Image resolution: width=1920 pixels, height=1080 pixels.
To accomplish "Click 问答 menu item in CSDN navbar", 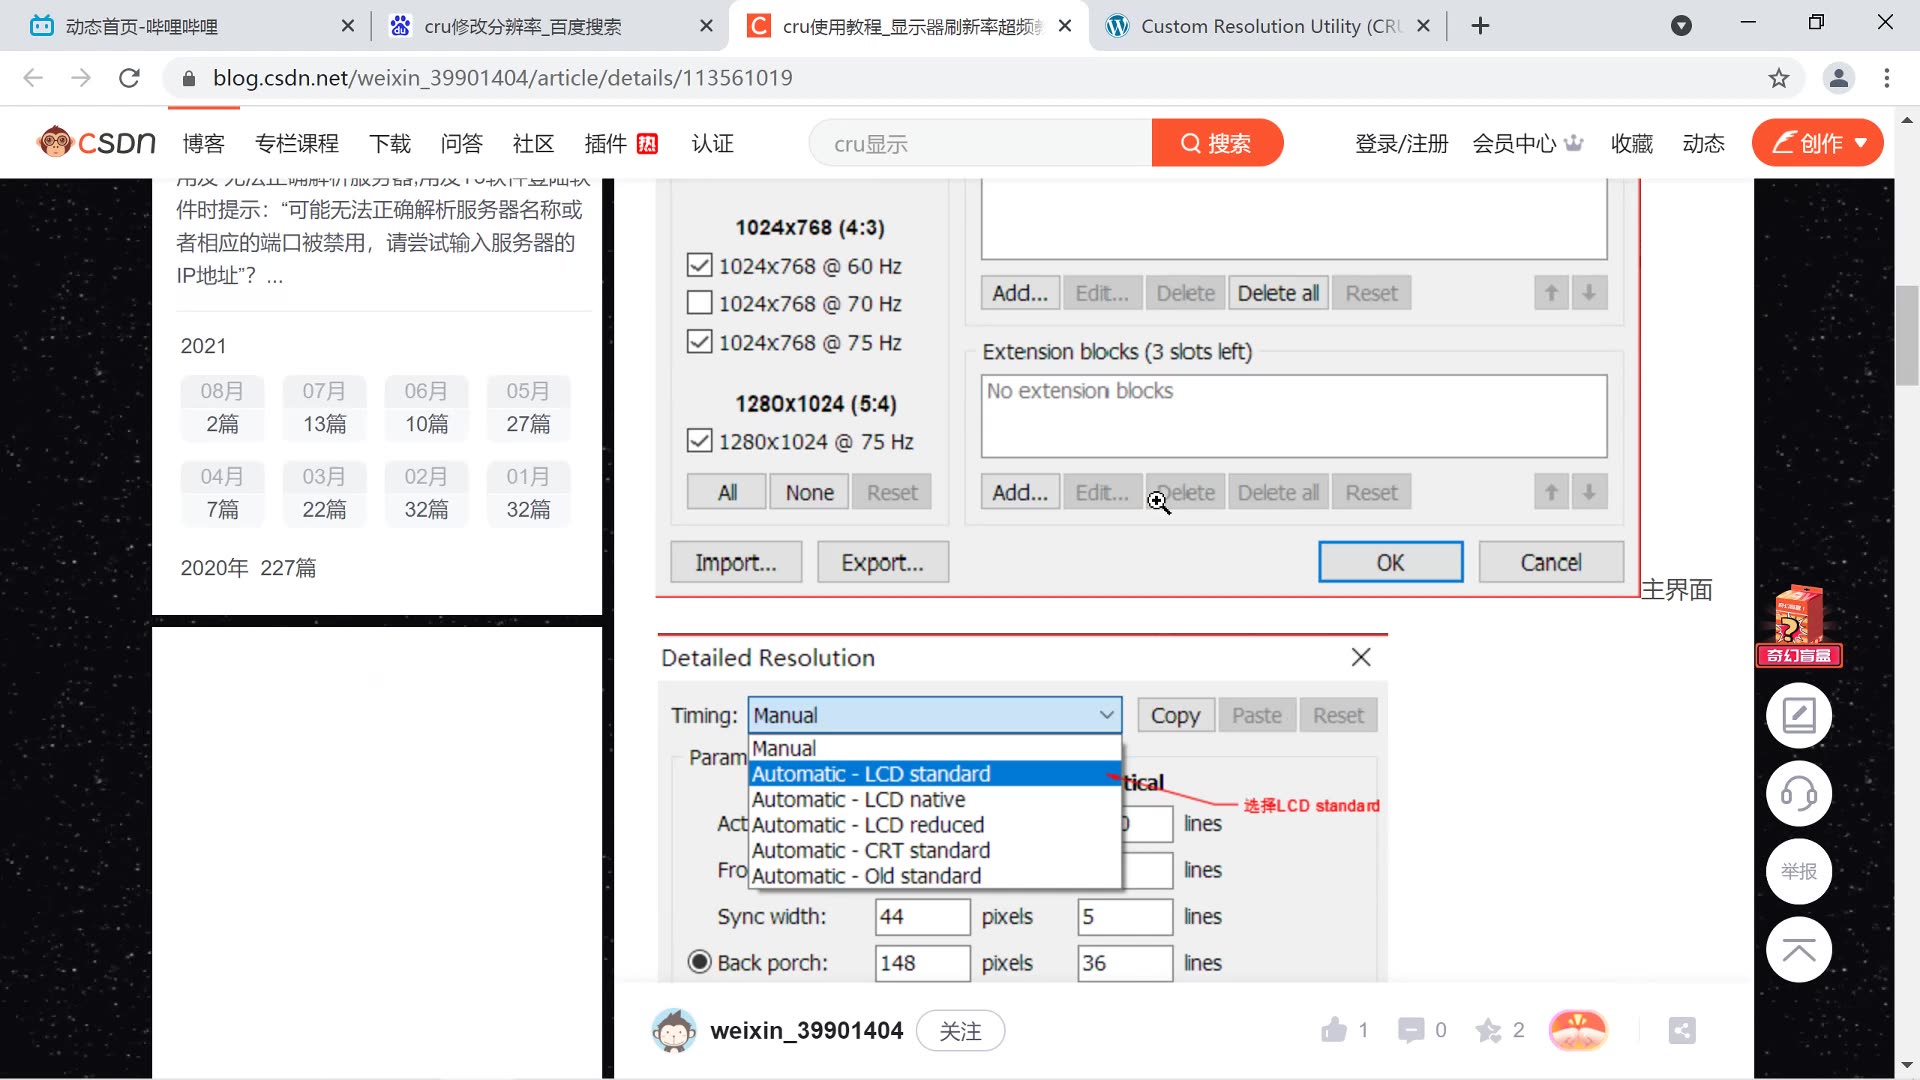I will pyautogui.click(x=462, y=142).
